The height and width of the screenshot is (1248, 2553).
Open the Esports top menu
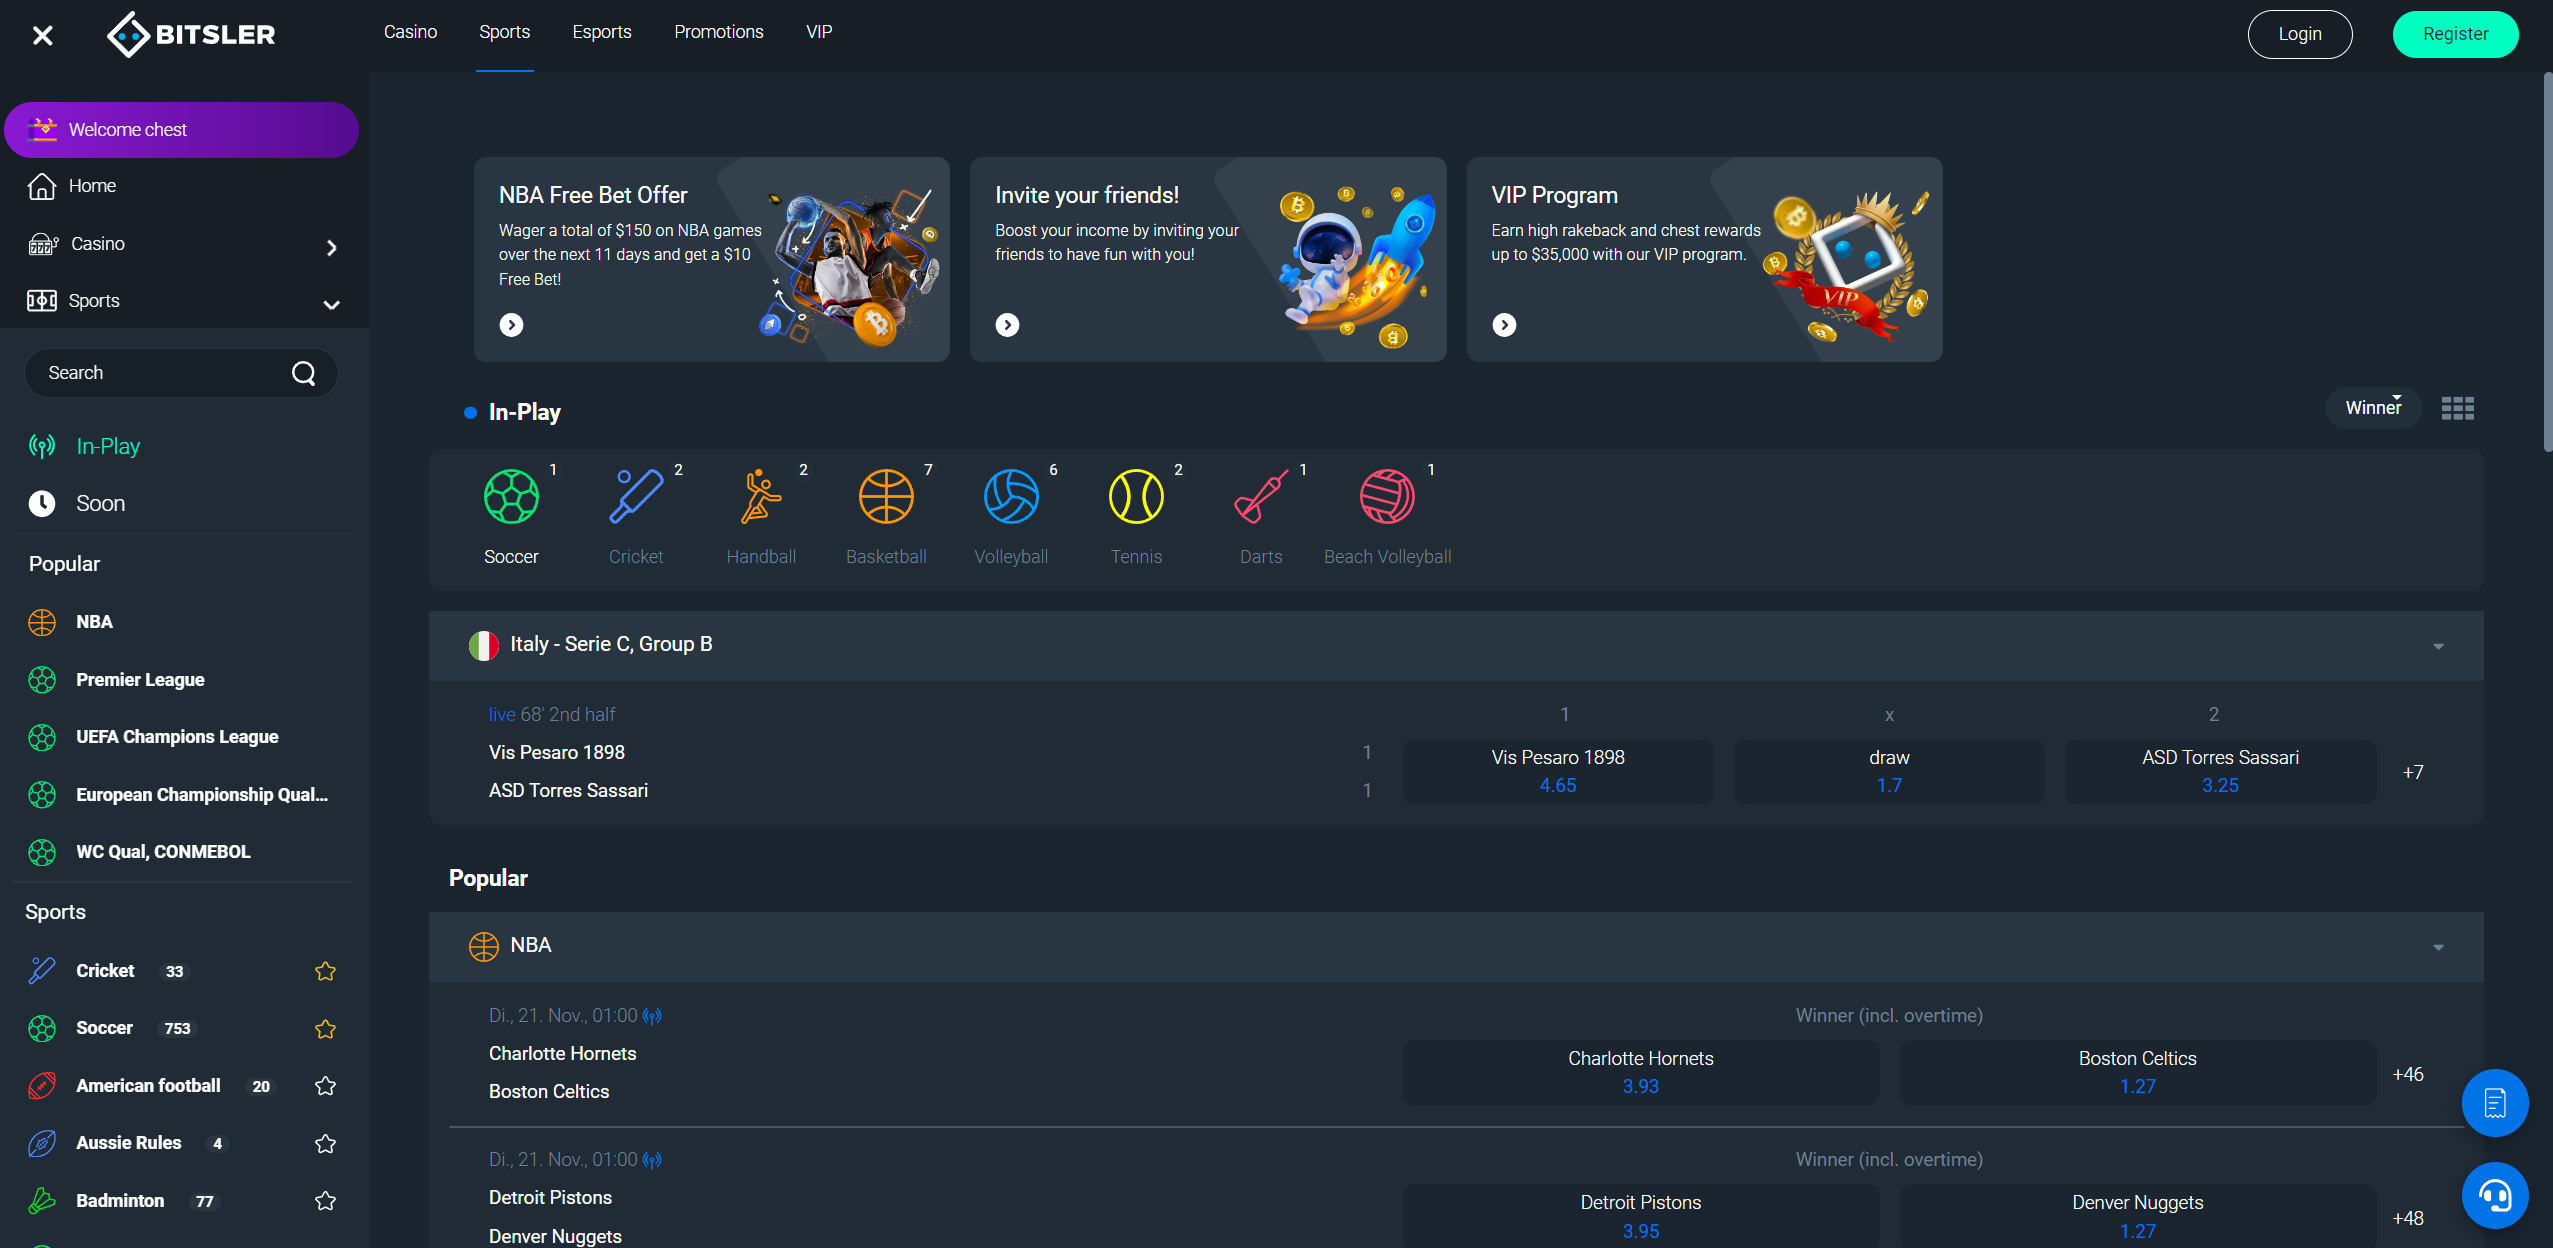pyautogui.click(x=601, y=32)
